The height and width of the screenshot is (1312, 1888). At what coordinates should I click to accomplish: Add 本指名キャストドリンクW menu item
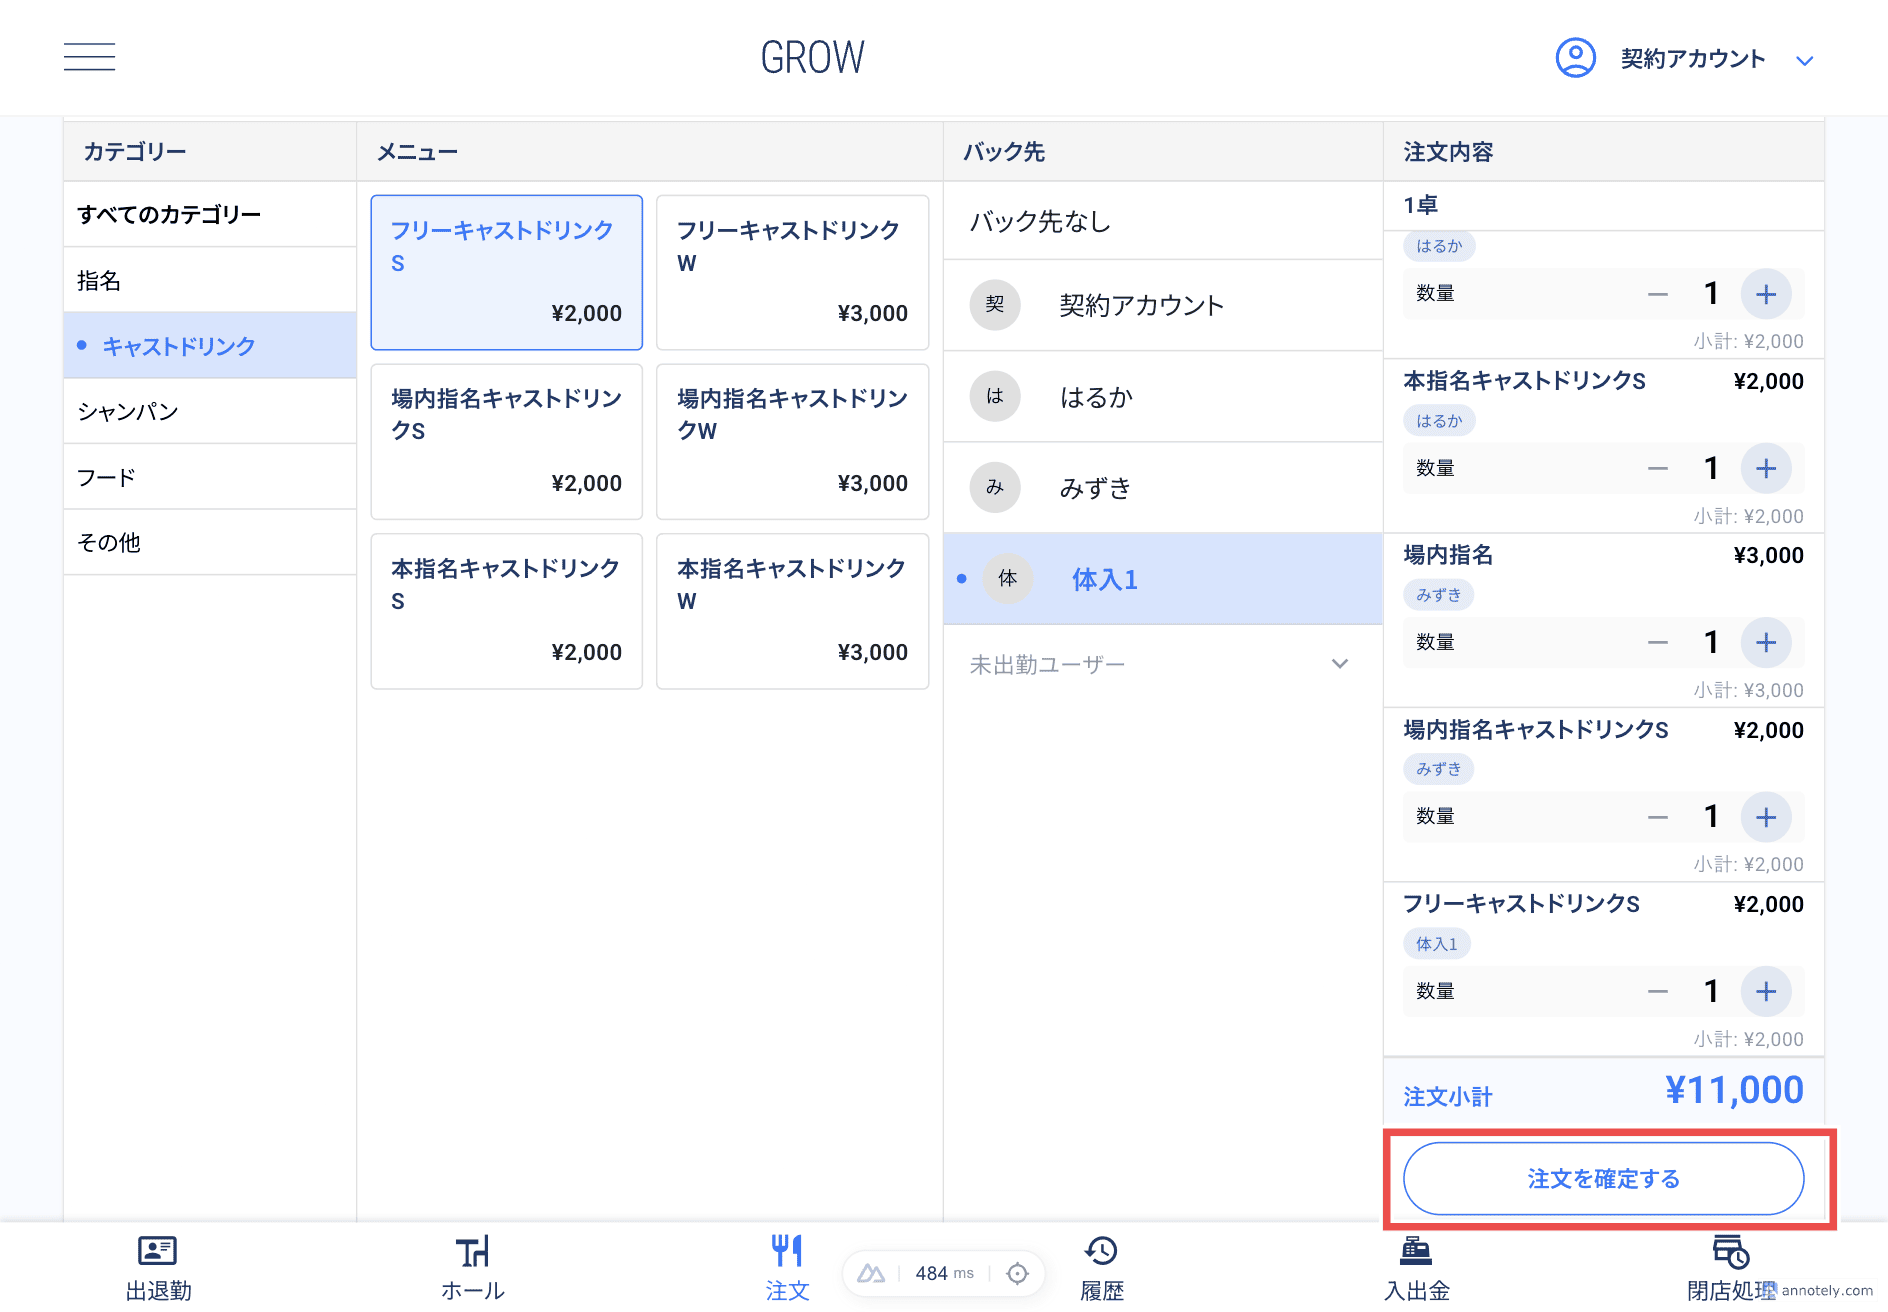coord(792,610)
